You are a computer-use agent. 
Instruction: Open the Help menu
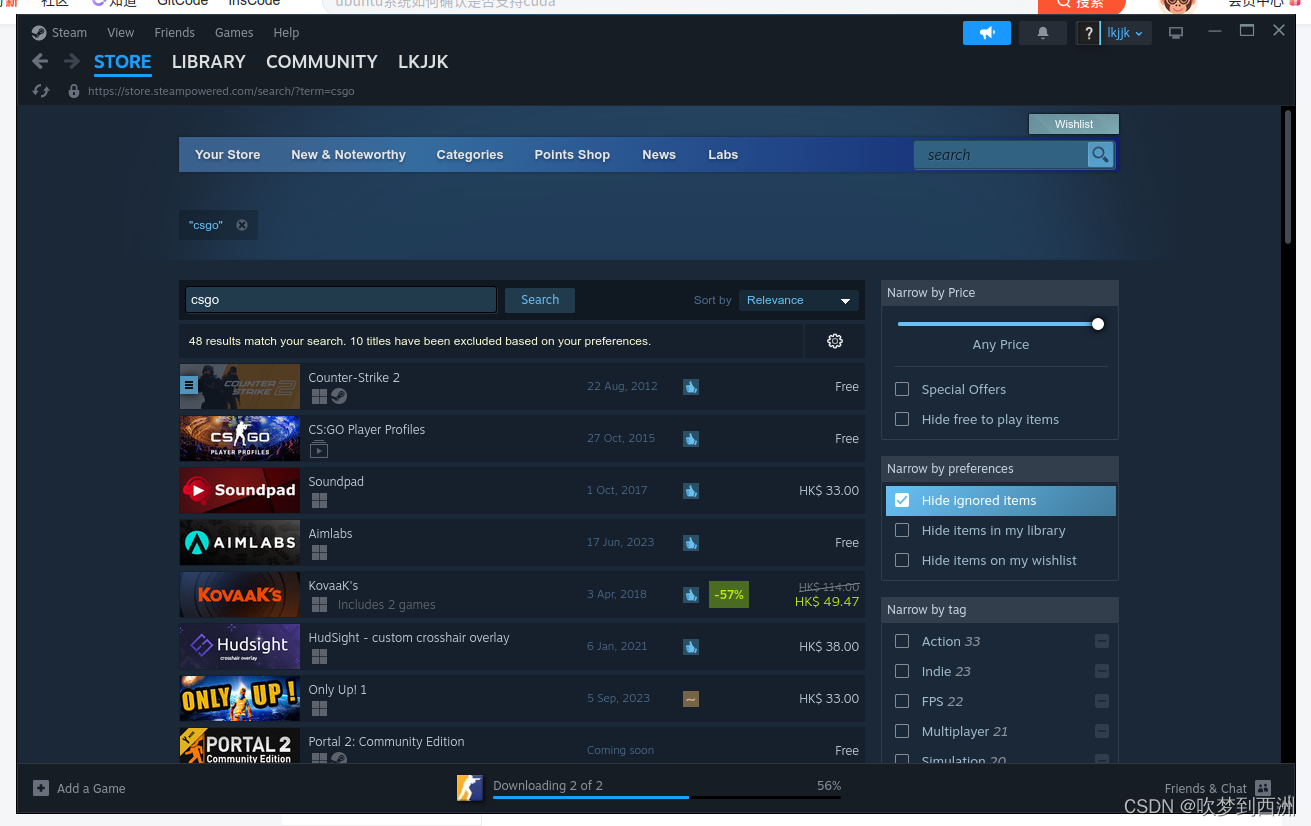(x=286, y=33)
